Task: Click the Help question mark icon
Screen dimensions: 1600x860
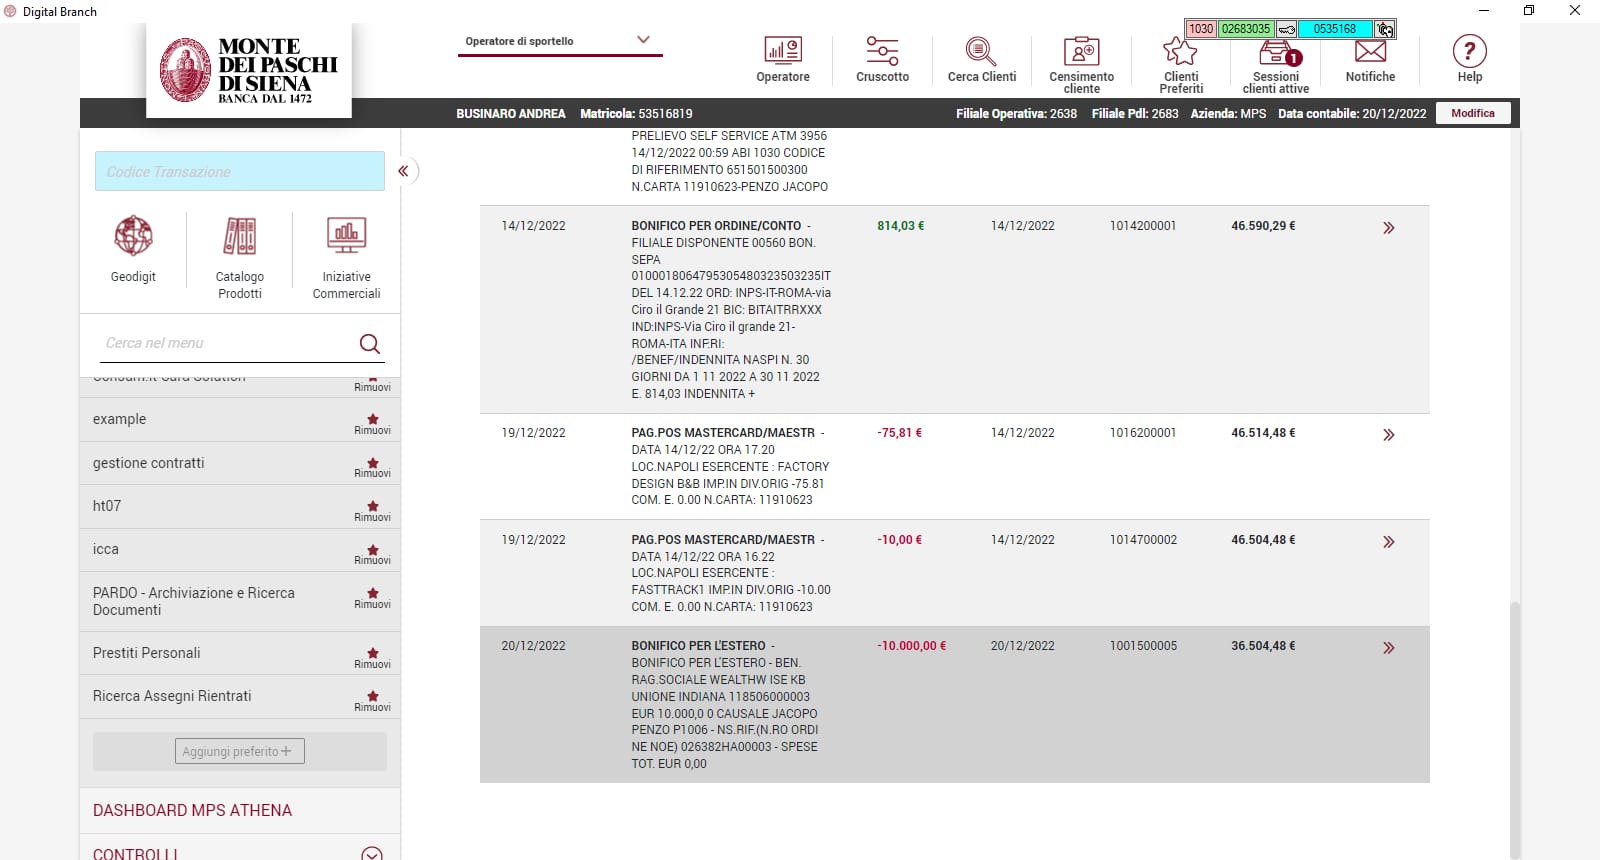Action: click(x=1469, y=51)
